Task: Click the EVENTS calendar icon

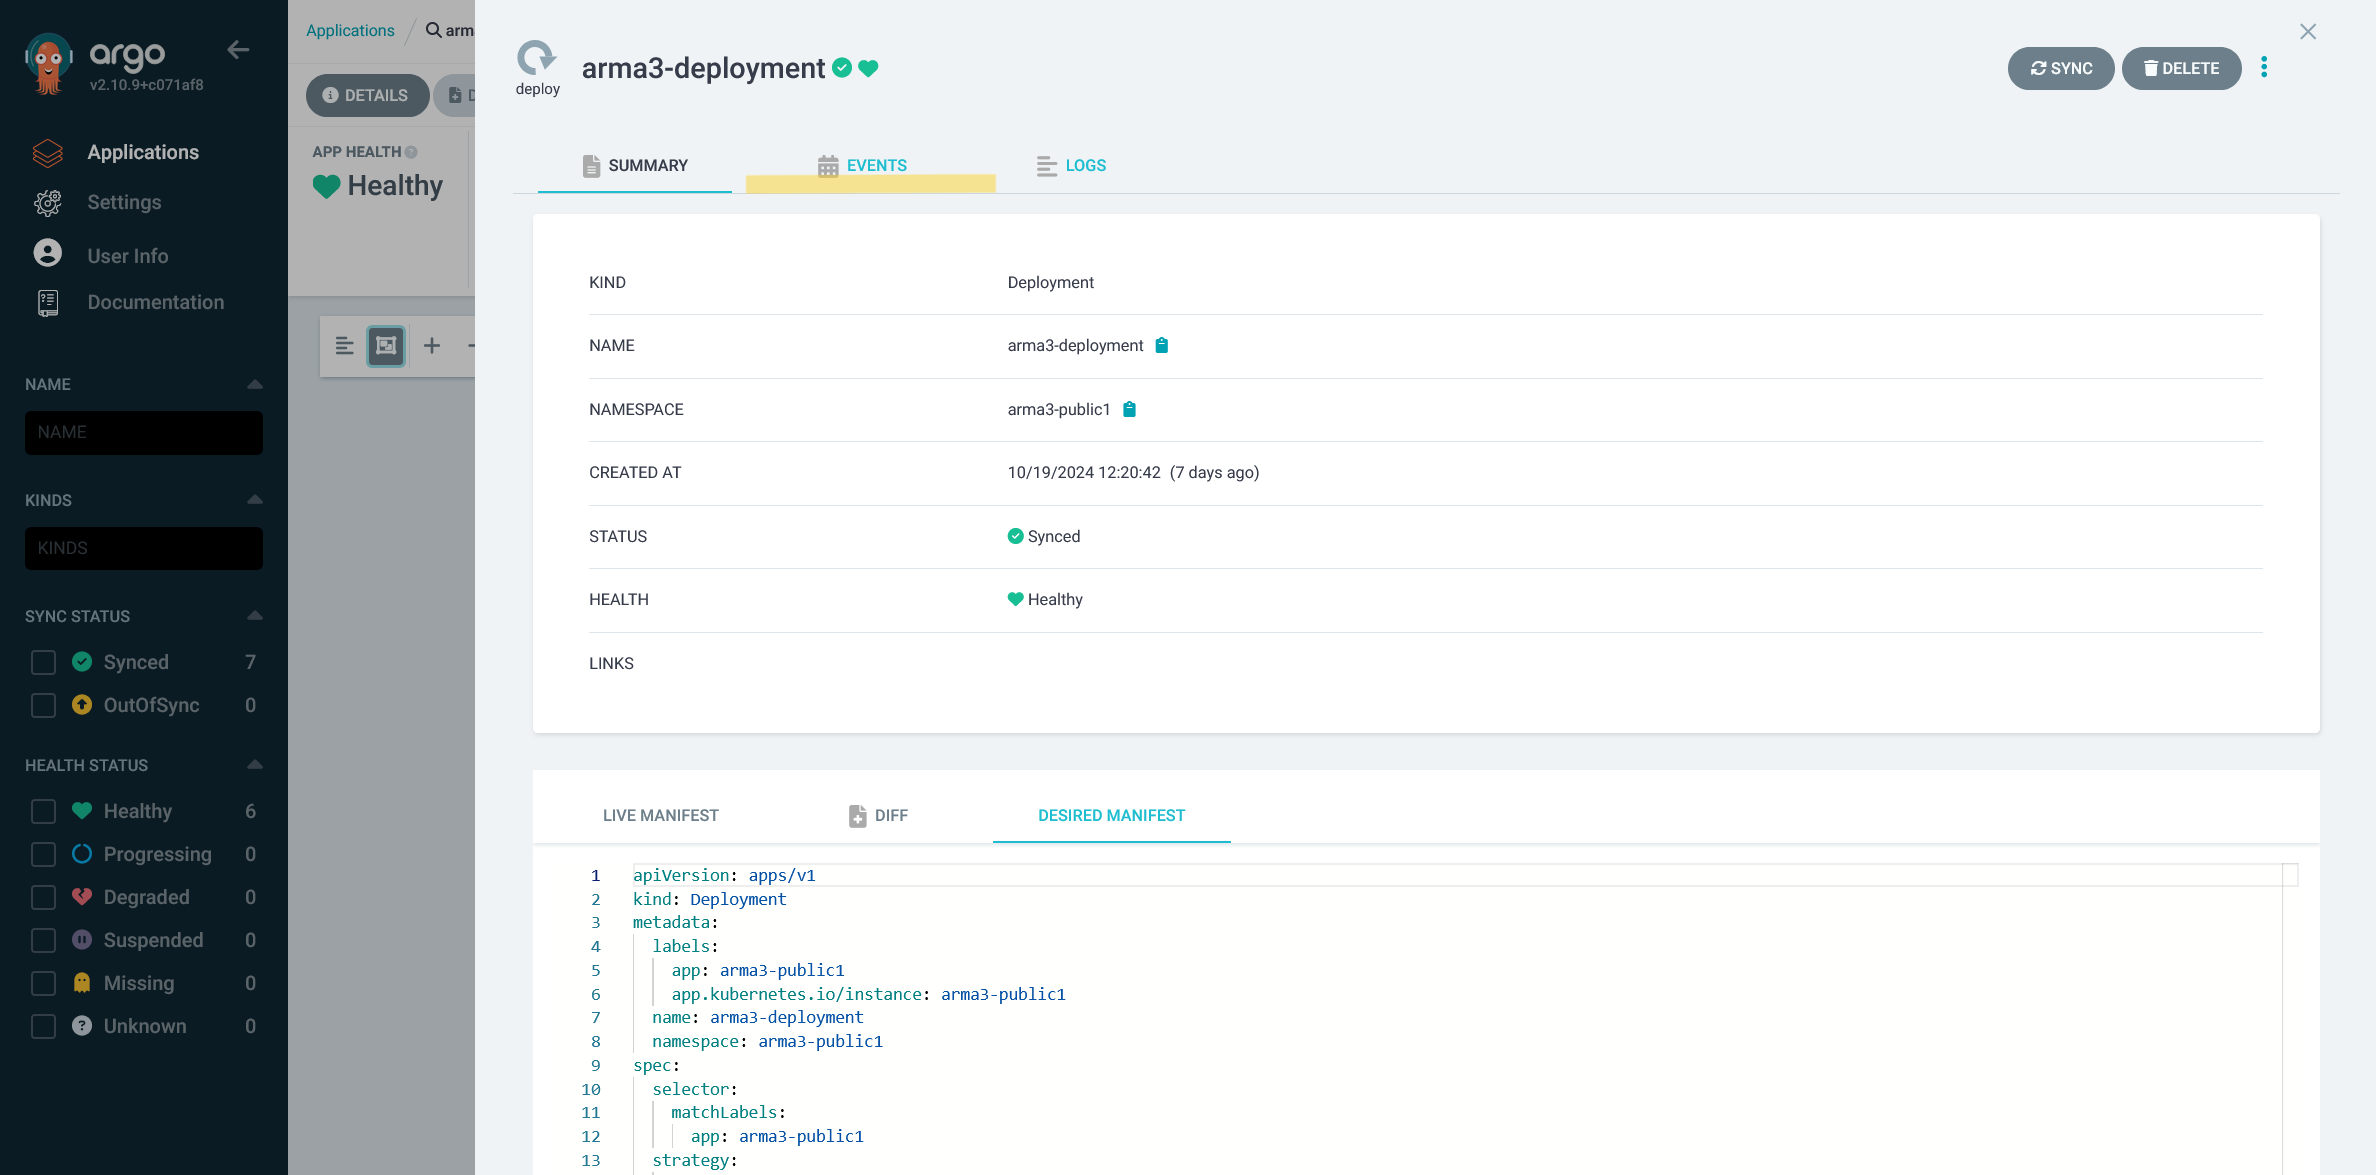Action: (x=828, y=166)
